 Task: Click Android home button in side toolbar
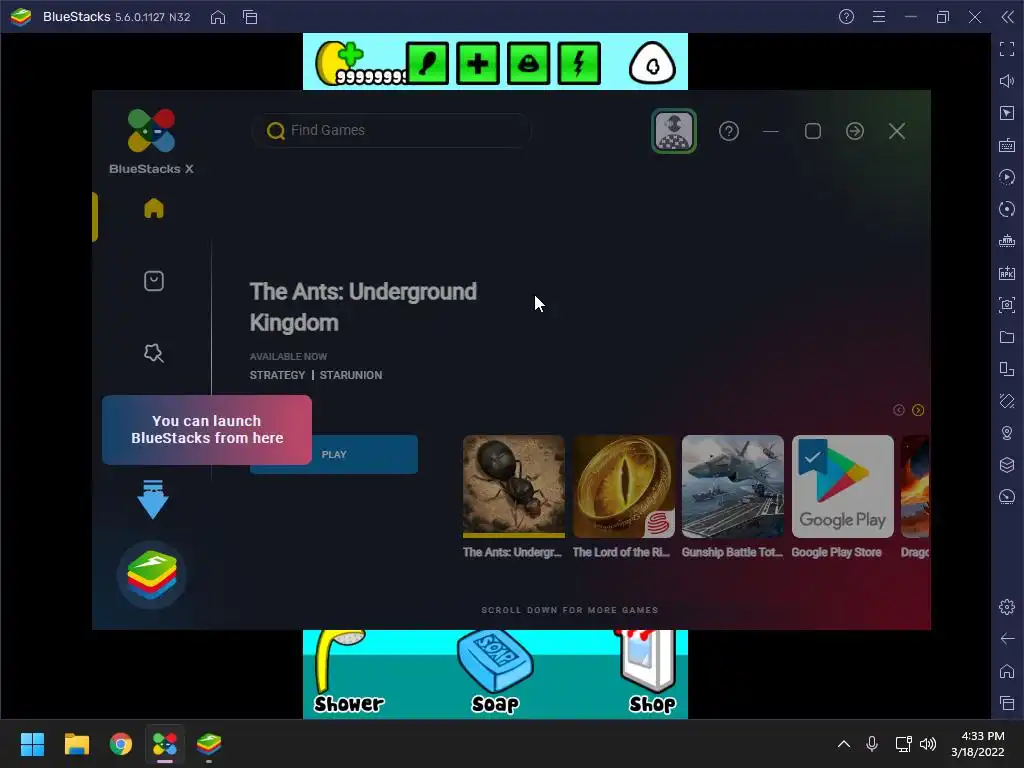click(x=1007, y=671)
